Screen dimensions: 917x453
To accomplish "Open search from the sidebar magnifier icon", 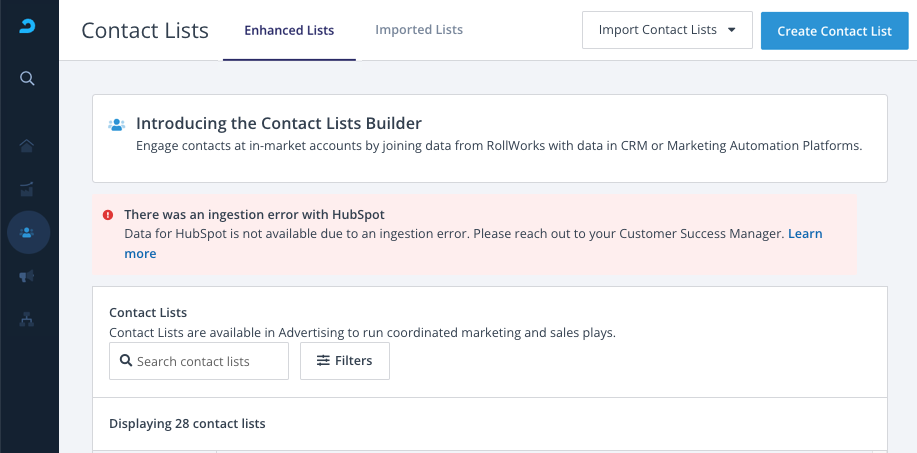I will tap(28, 79).
